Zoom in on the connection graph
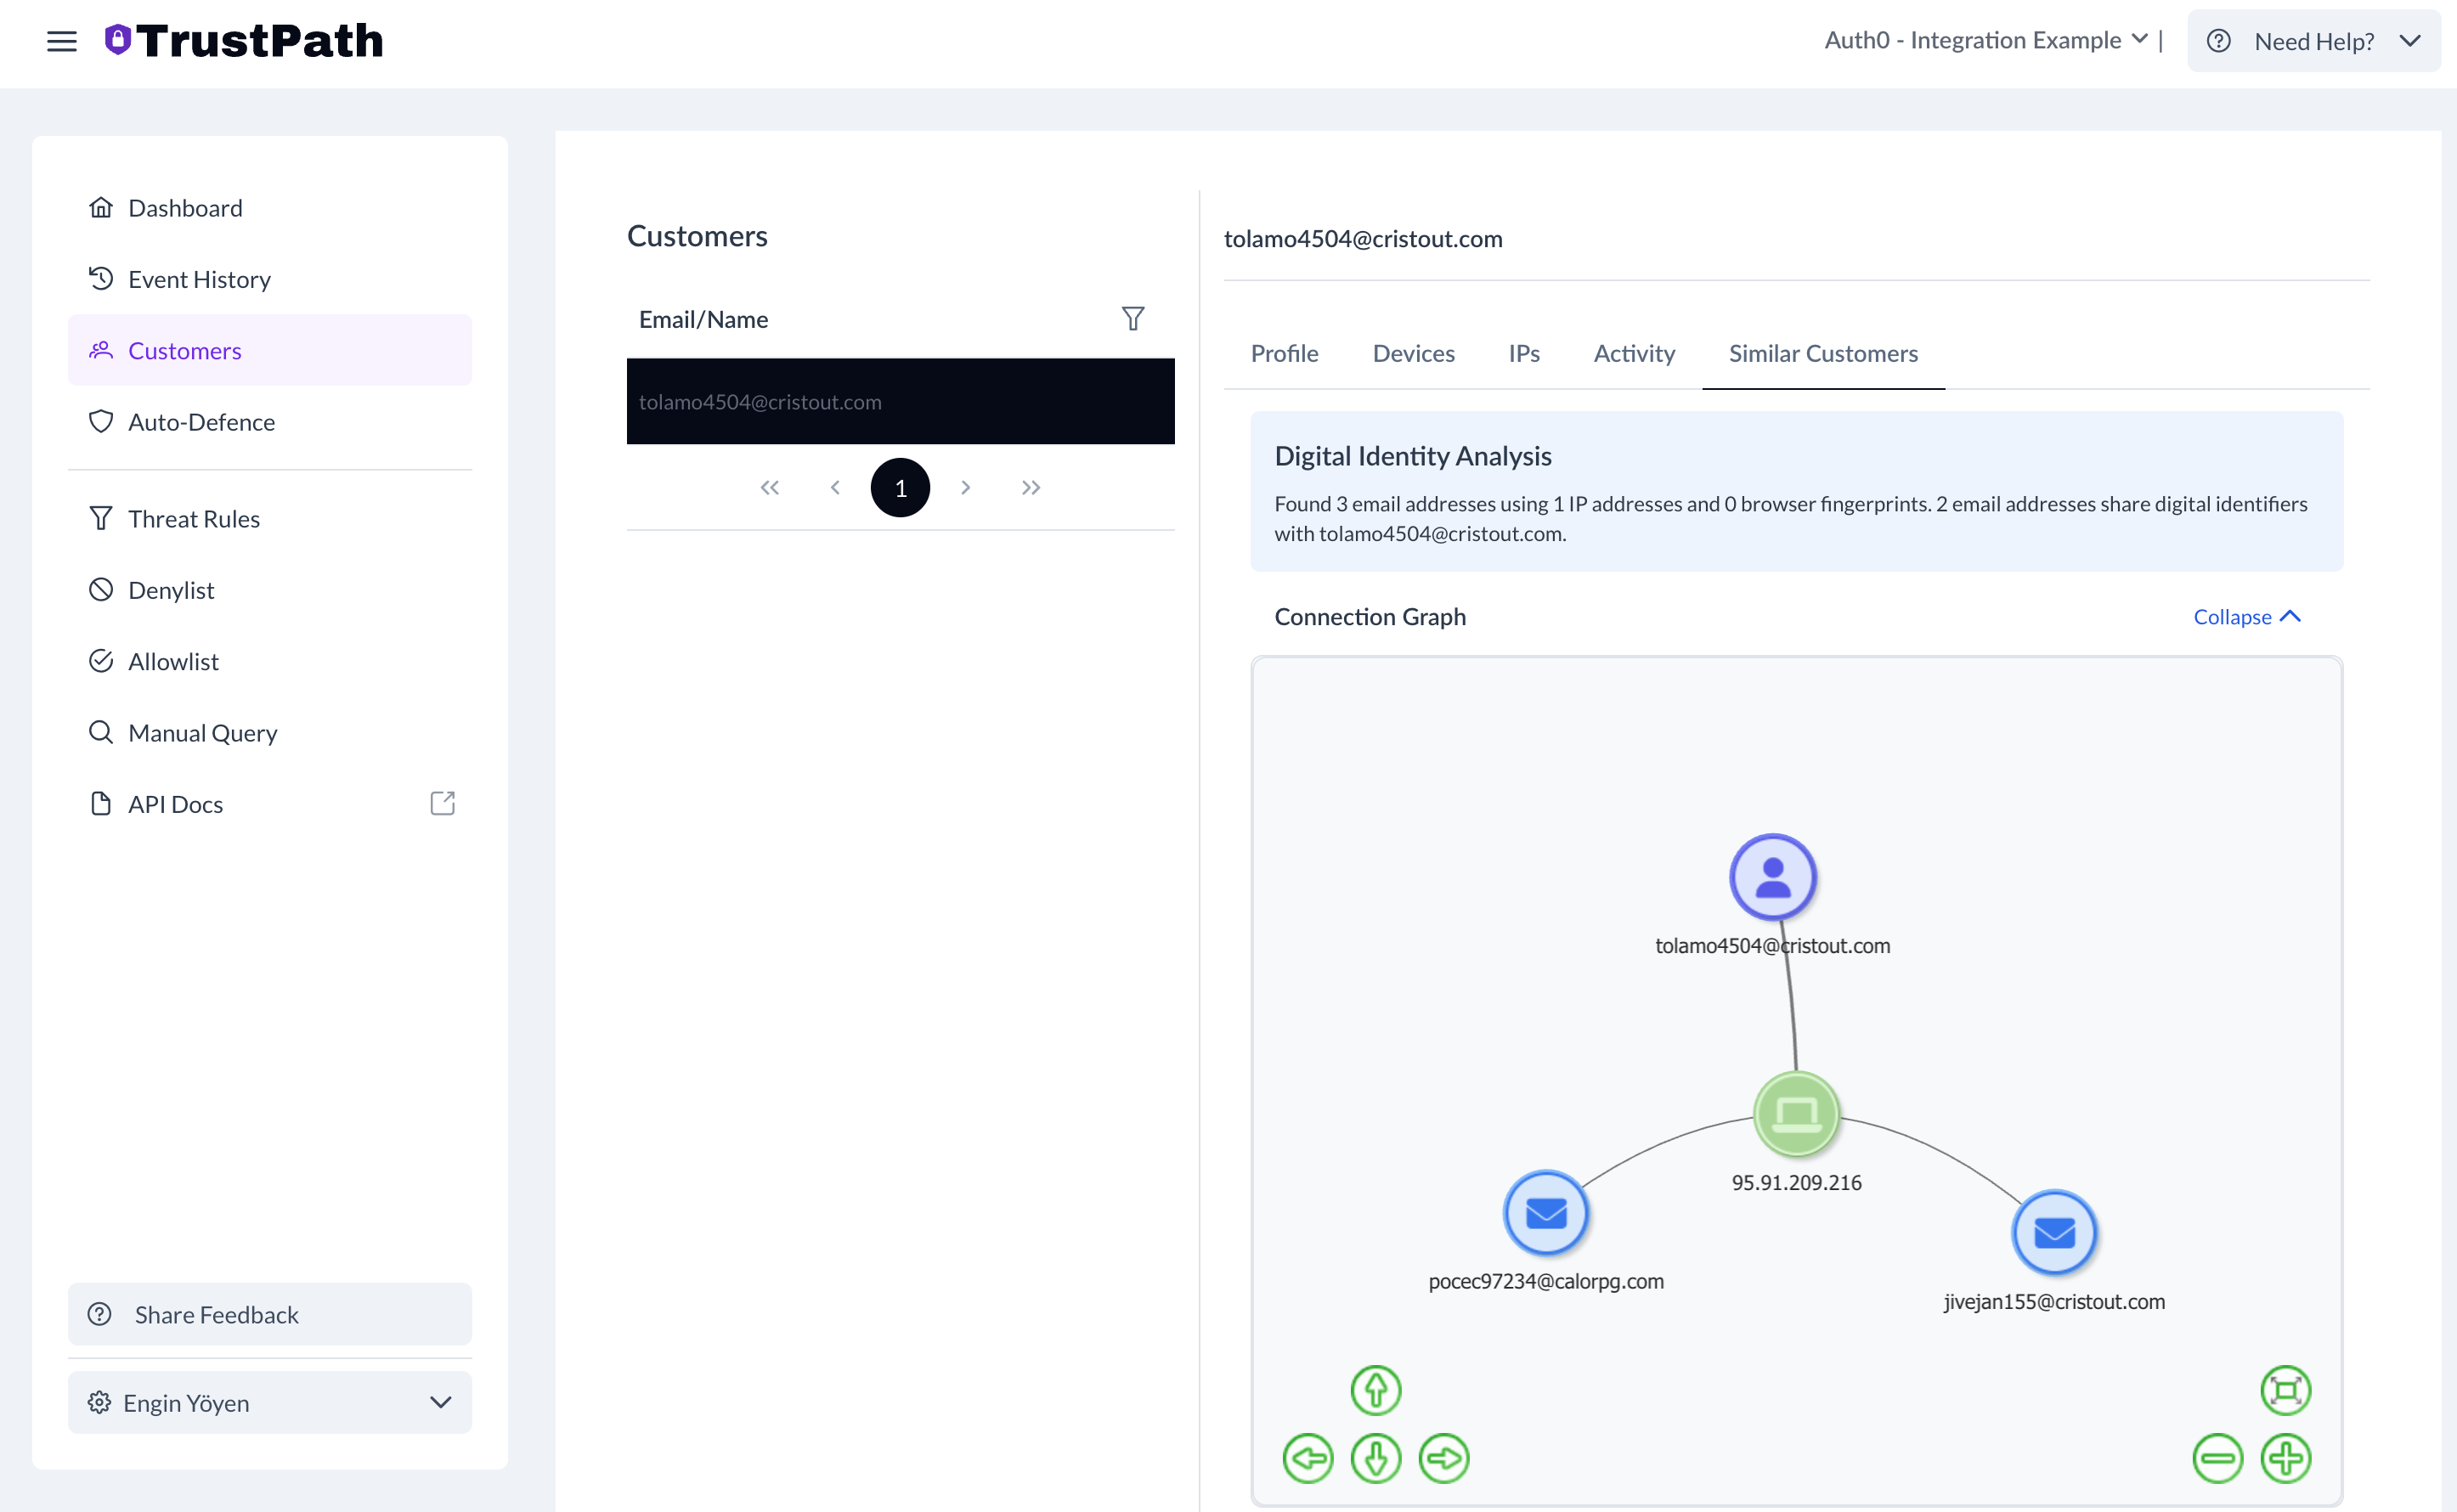 point(2287,1458)
